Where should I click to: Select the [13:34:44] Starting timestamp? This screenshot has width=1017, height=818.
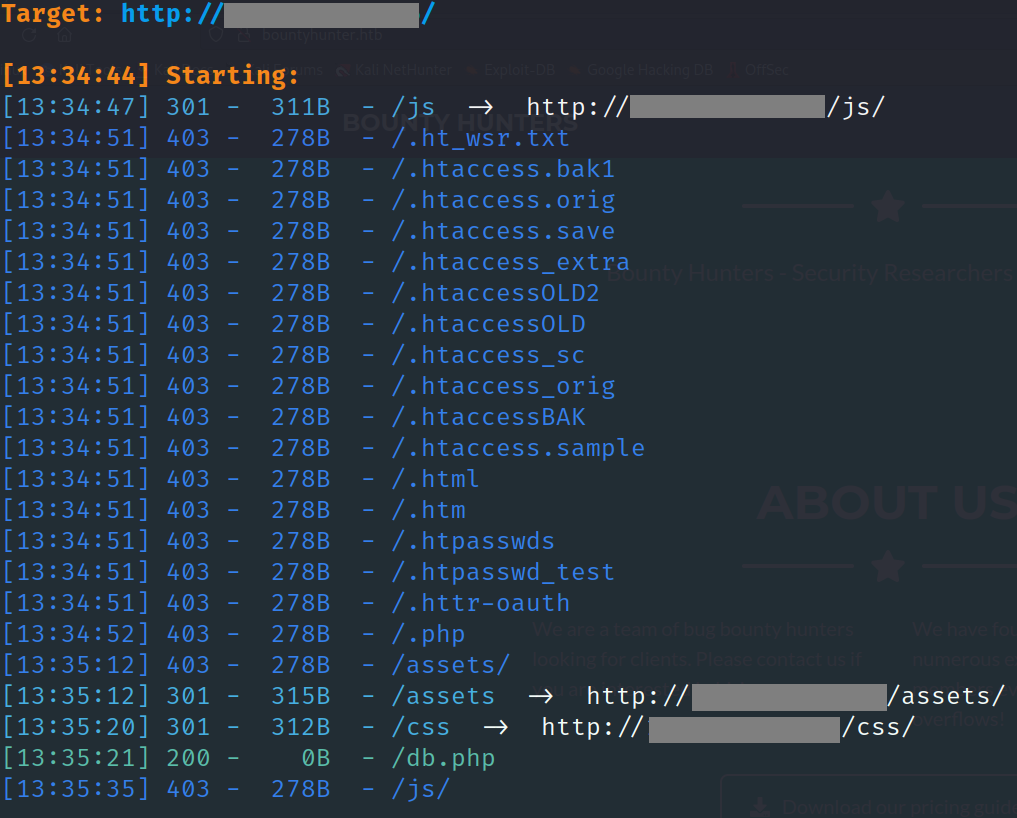(76, 76)
